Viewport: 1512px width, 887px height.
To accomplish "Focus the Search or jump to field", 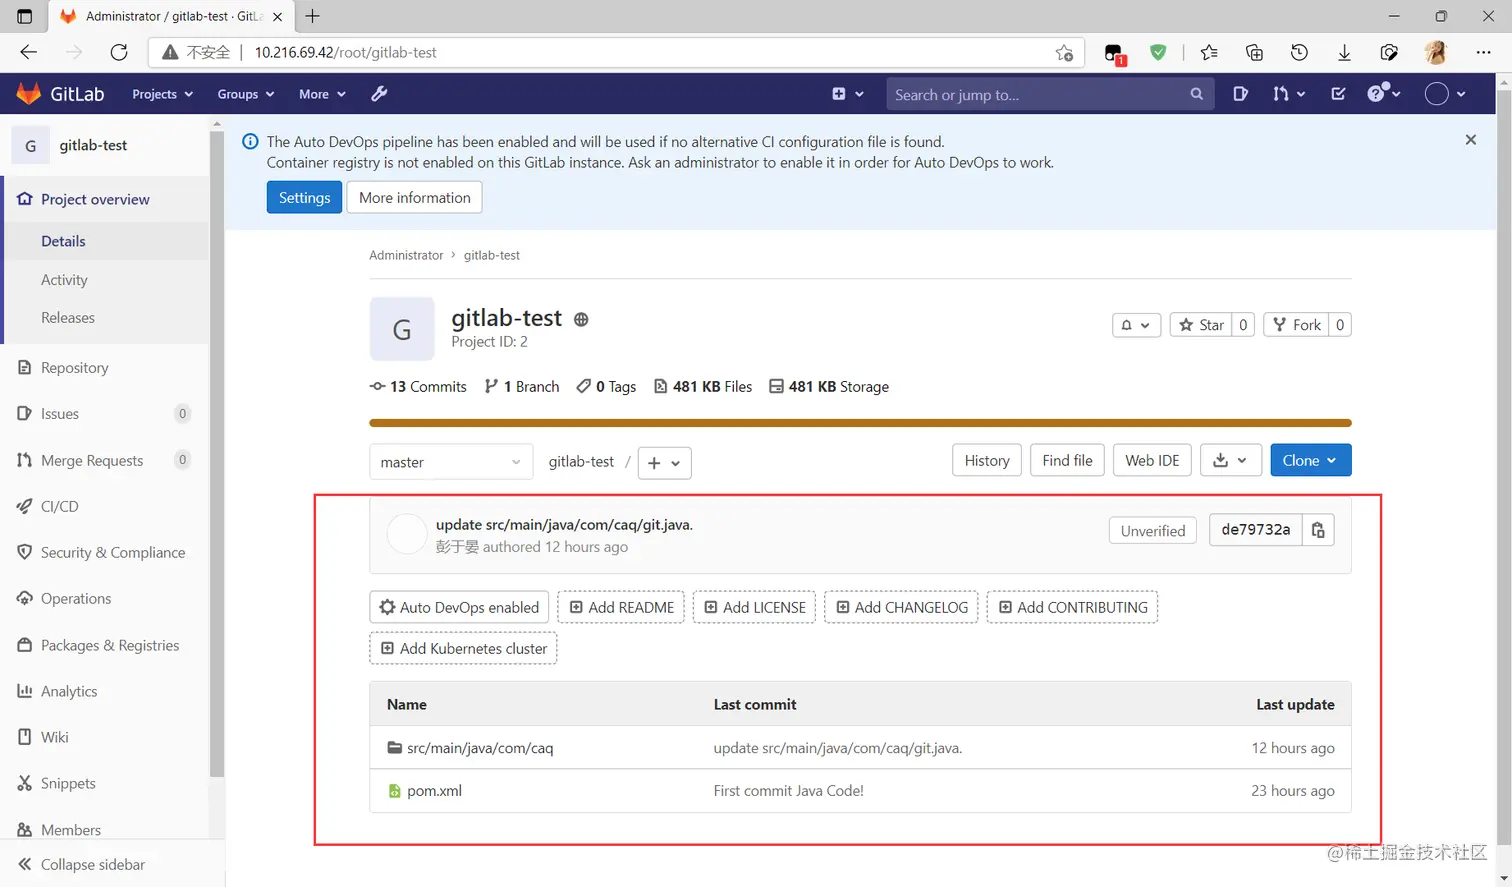I will pyautogui.click(x=1050, y=94).
